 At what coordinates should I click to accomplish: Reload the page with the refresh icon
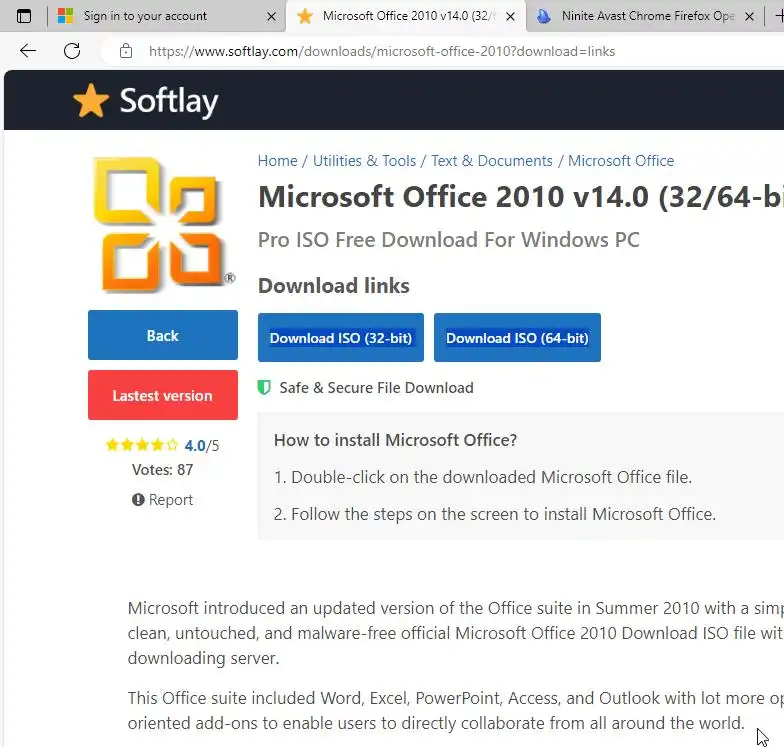pyautogui.click(x=72, y=51)
